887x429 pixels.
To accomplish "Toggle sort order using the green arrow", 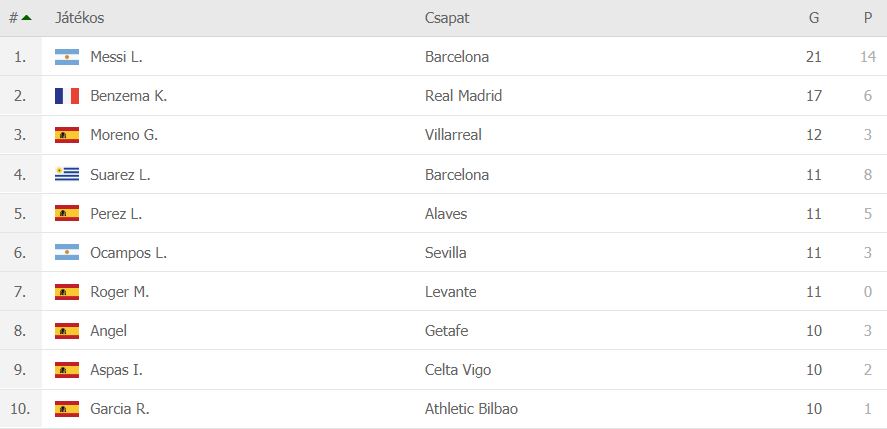I will 27,18.
